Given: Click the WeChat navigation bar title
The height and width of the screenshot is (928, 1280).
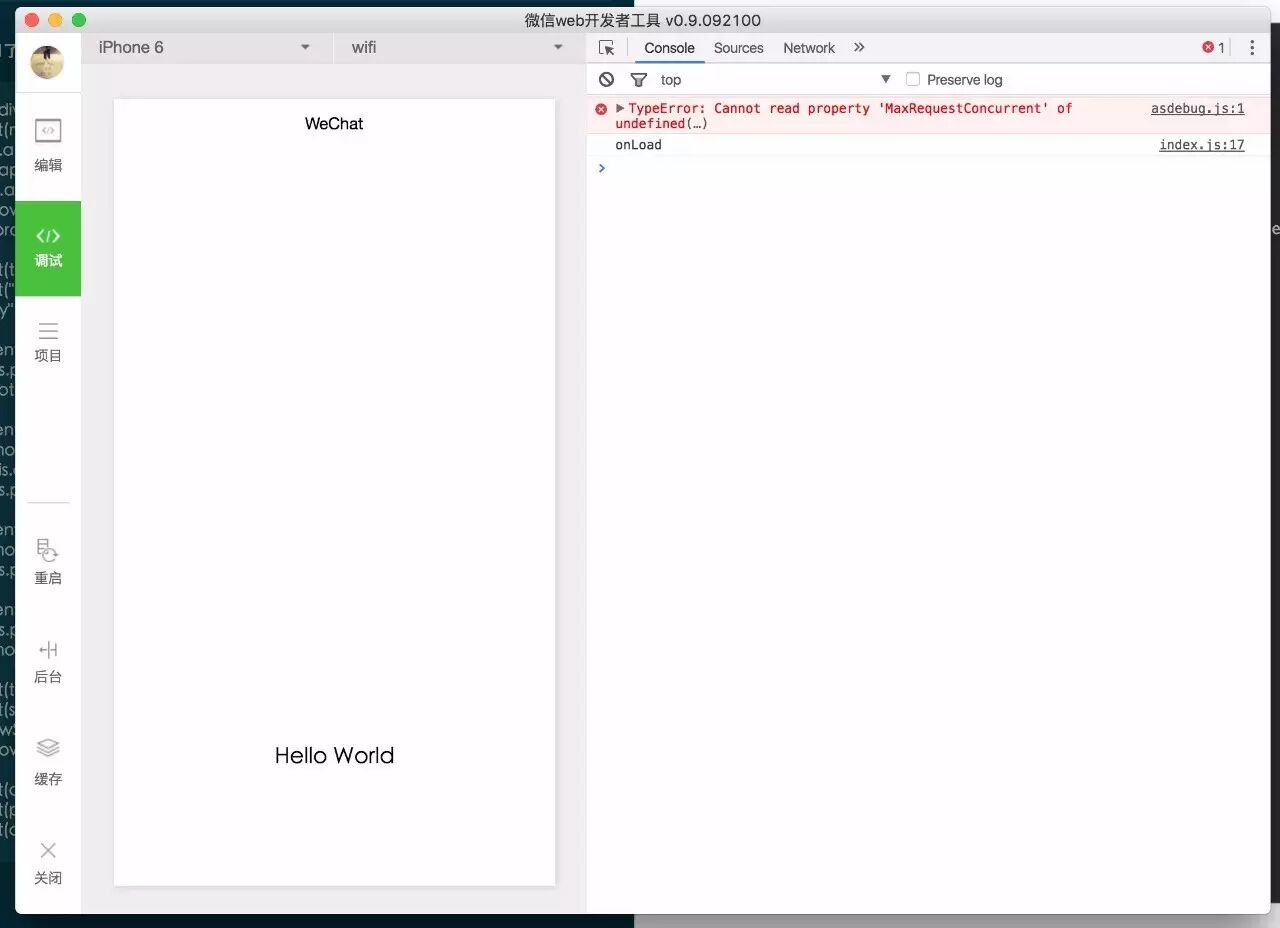Looking at the screenshot, I should [334, 124].
